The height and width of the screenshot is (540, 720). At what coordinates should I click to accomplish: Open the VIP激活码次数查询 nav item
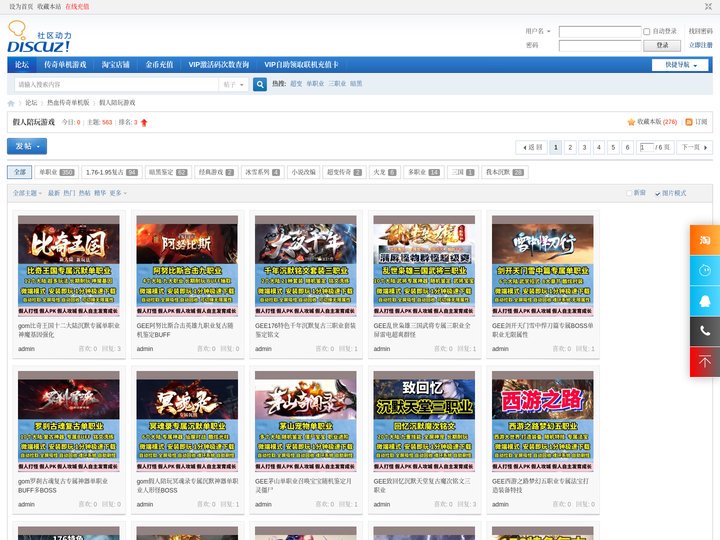point(219,65)
